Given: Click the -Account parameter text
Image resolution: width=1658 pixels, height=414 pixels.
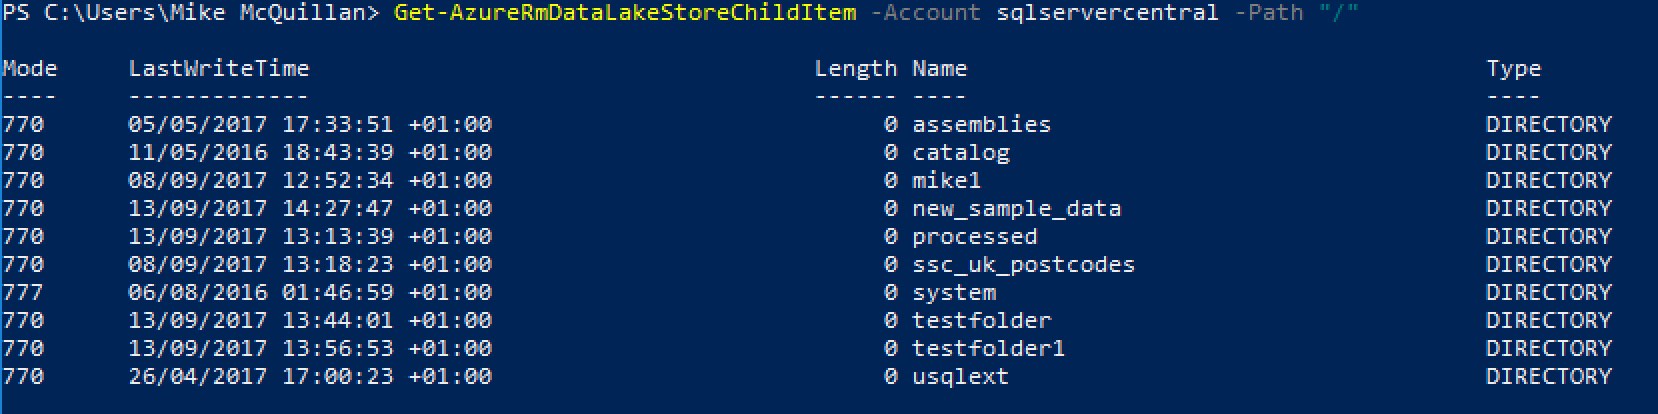Looking at the screenshot, I should click(926, 13).
